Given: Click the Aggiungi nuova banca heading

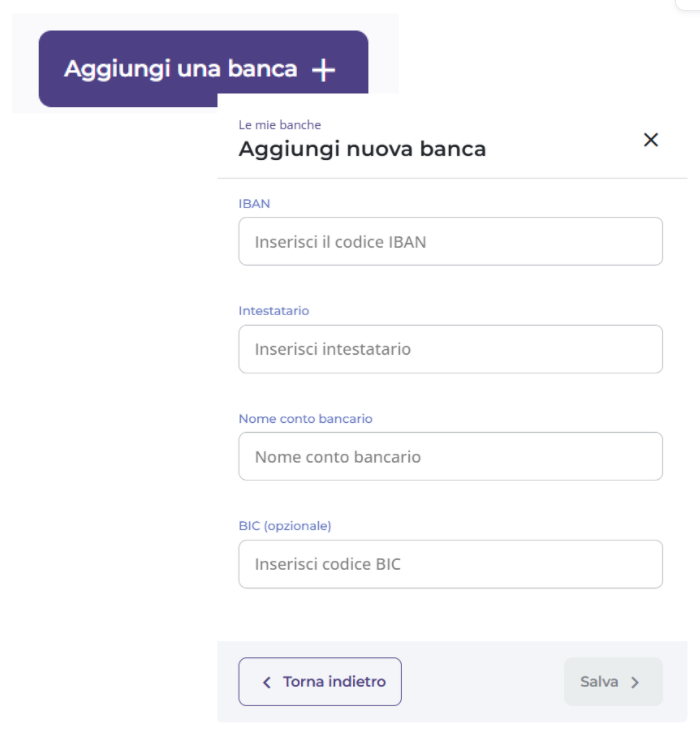Looking at the screenshot, I should pos(362,150).
